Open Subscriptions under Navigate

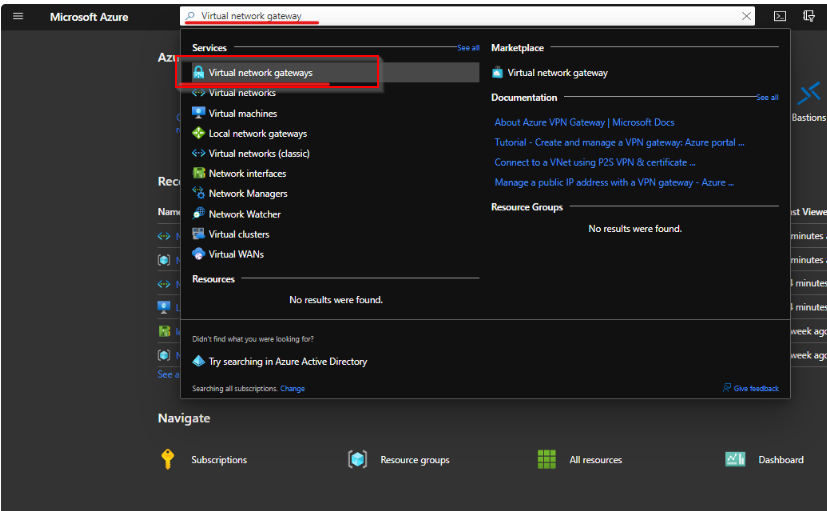[219, 460]
